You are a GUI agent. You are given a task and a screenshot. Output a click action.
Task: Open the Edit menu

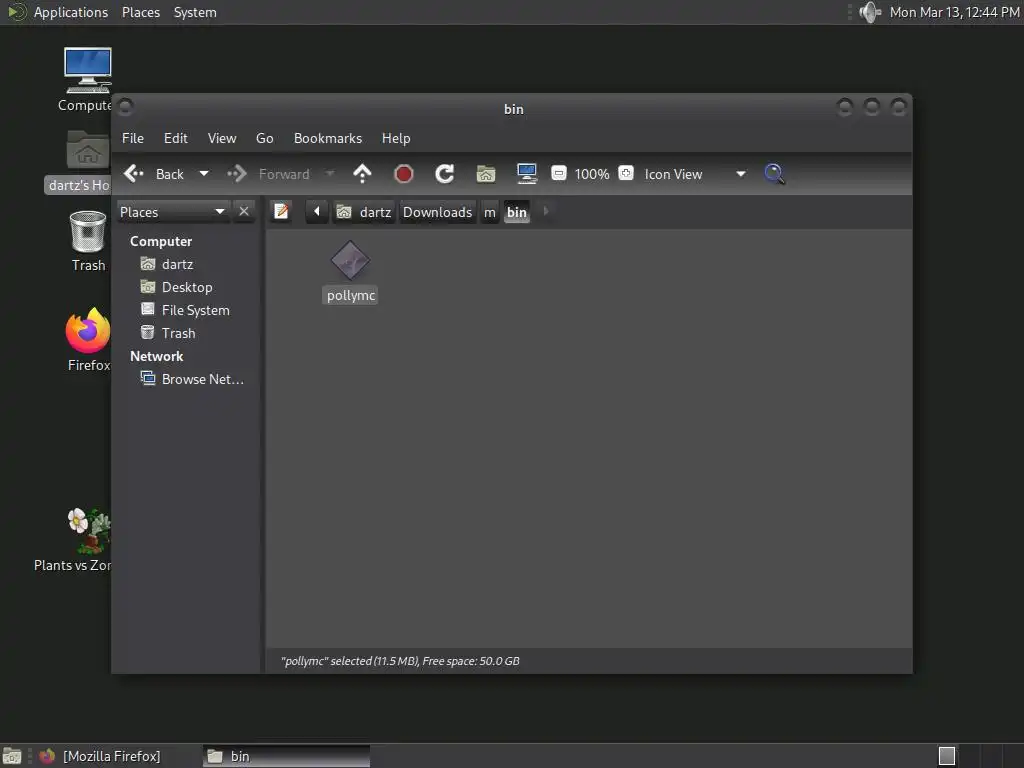[176, 138]
